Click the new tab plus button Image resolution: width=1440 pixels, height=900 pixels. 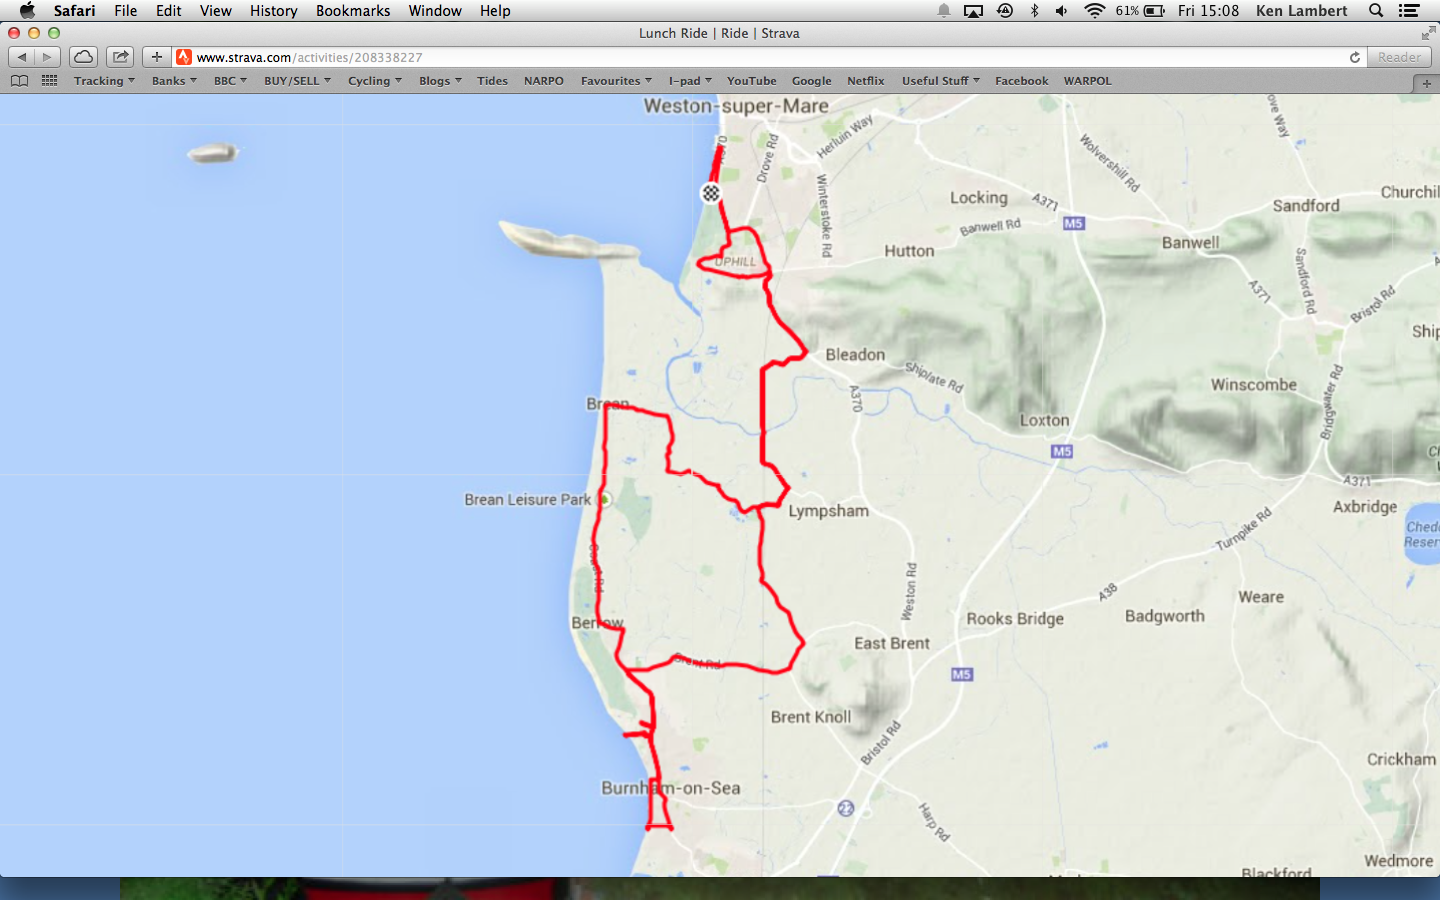[1427, 84]
